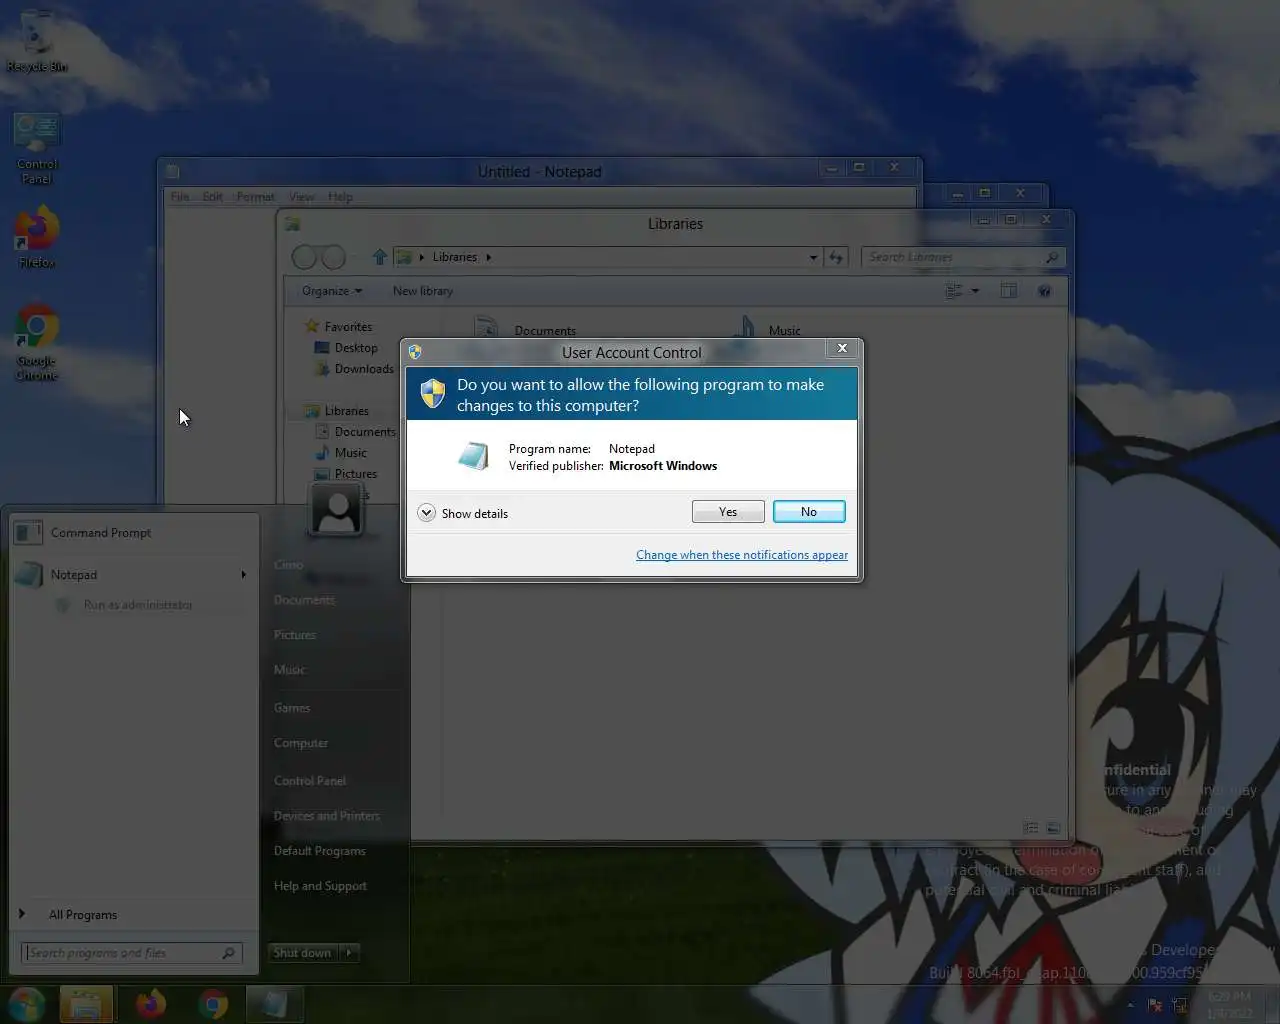The width and height of the screenshot is (1280, 1024).
Task: Open the View menu in Notepad
Action: (x=301, y=197)
